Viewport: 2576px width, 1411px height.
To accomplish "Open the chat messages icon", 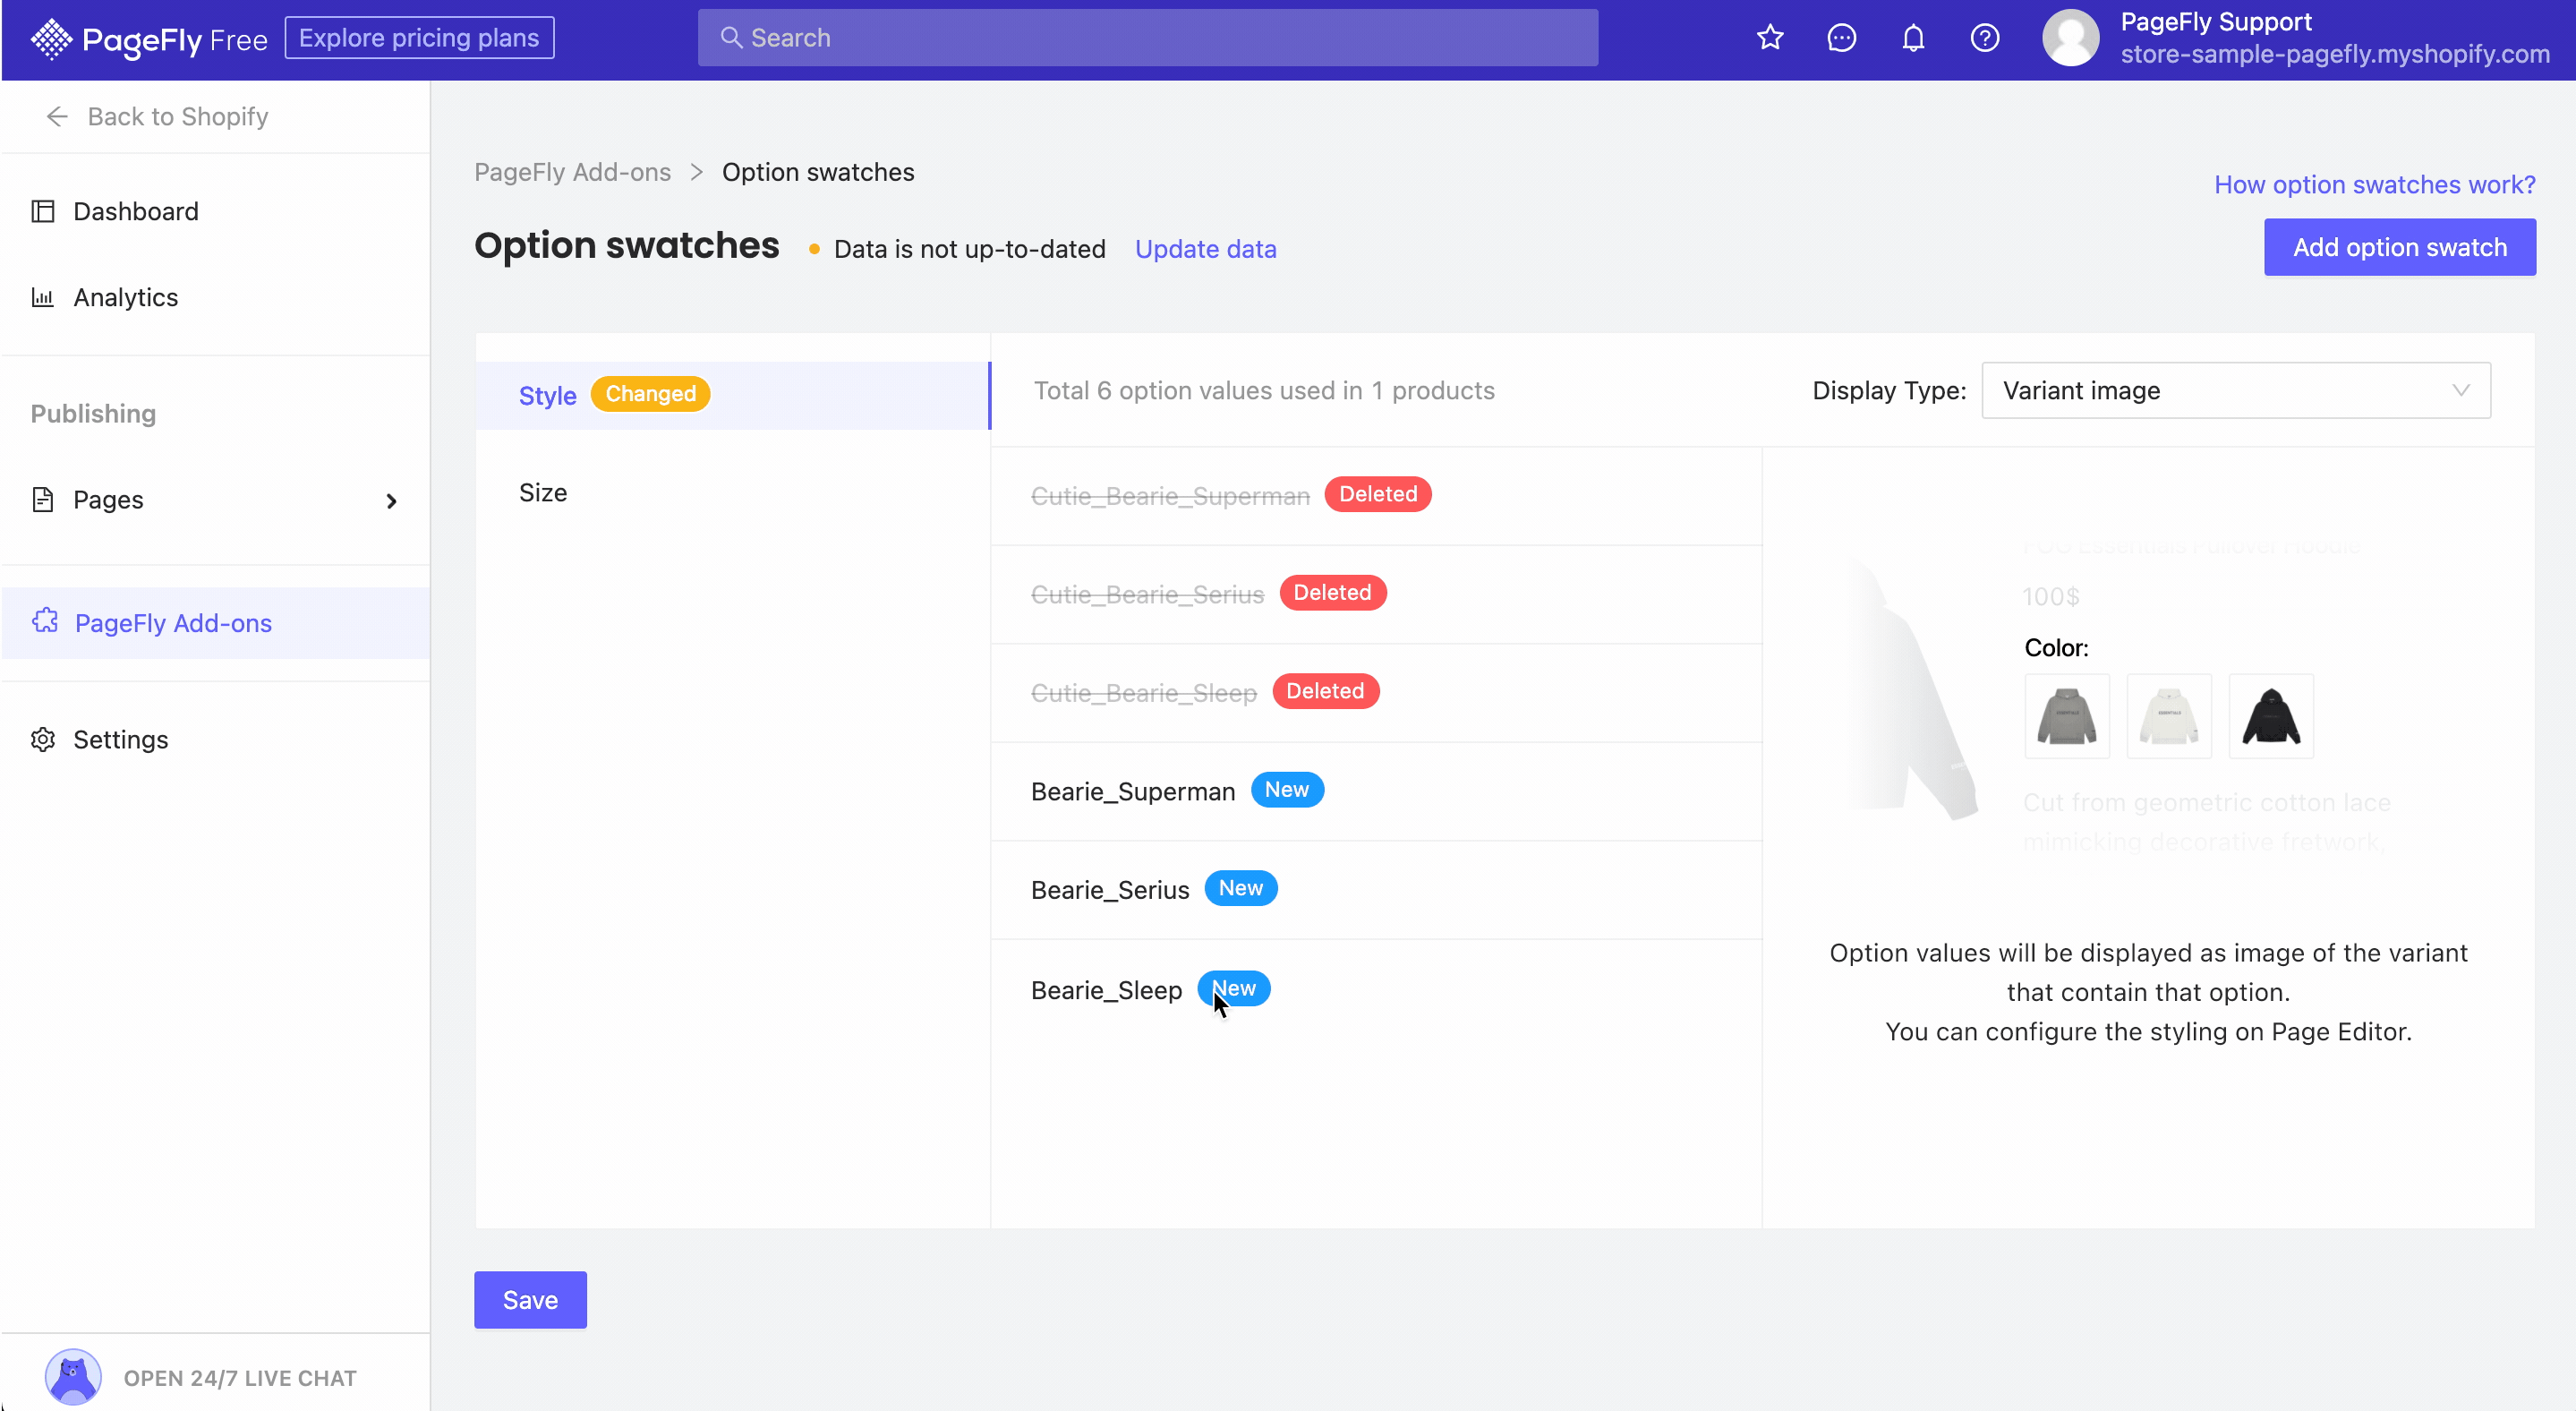I will [x=1841, y=38].
